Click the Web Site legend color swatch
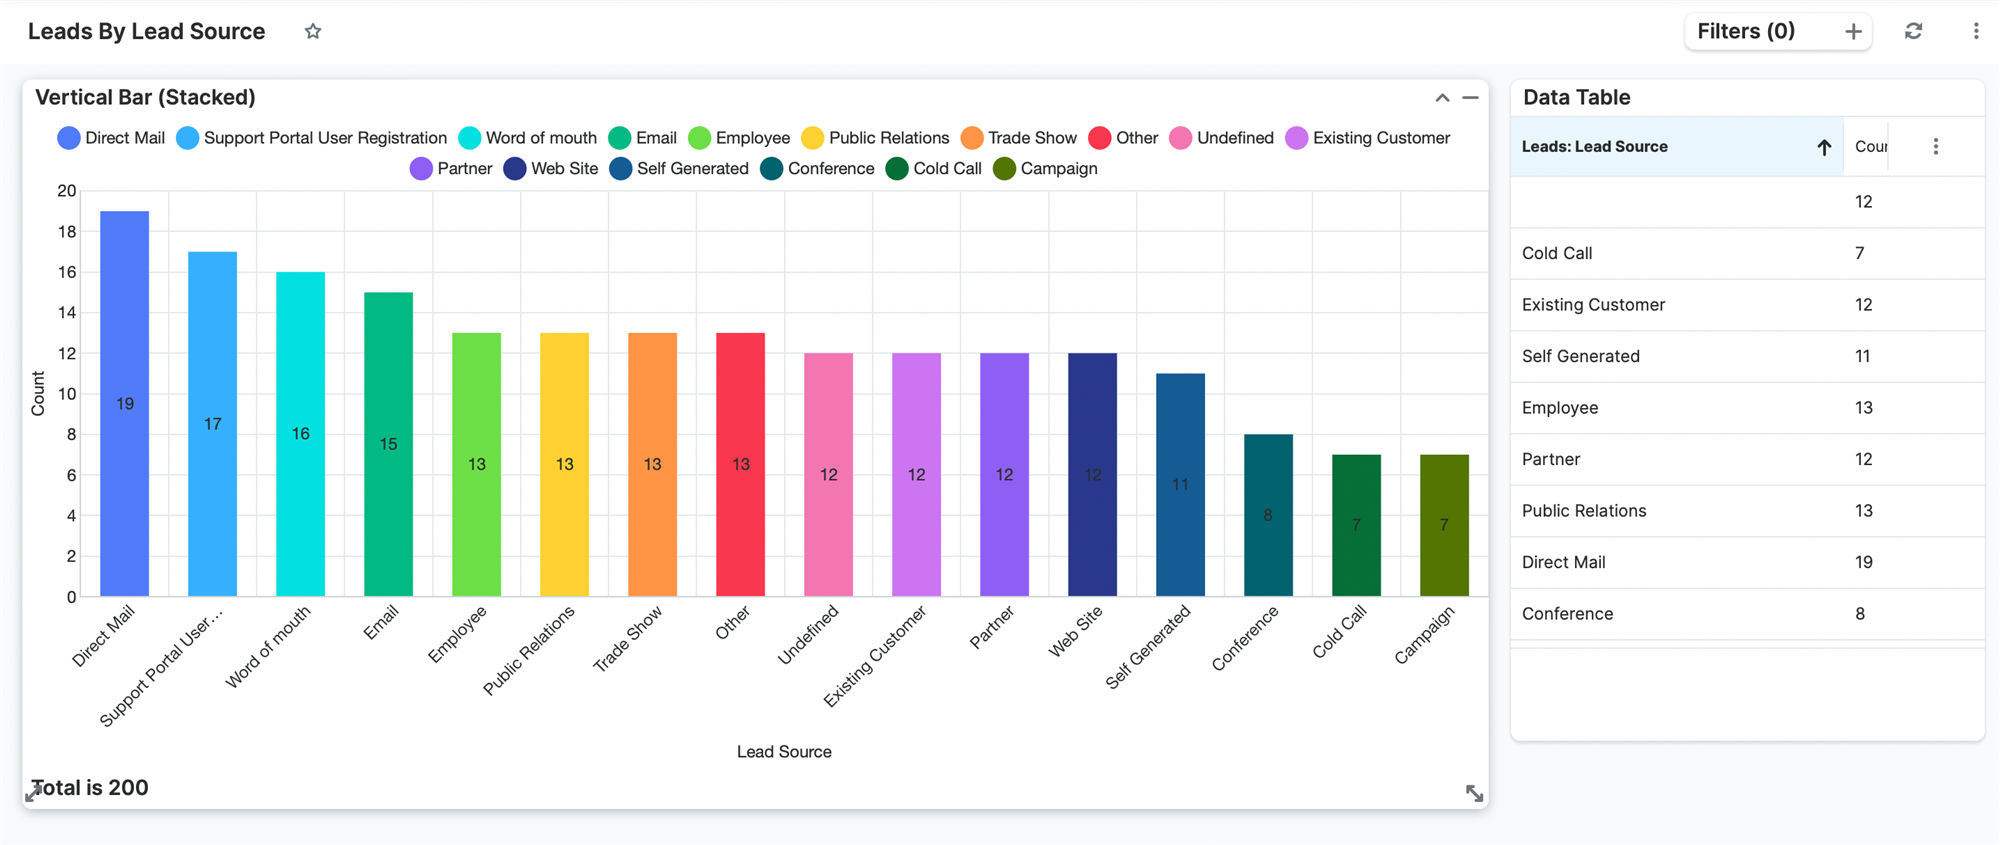Viewport: 2000px width, 845px height. [x=515, y=169]
